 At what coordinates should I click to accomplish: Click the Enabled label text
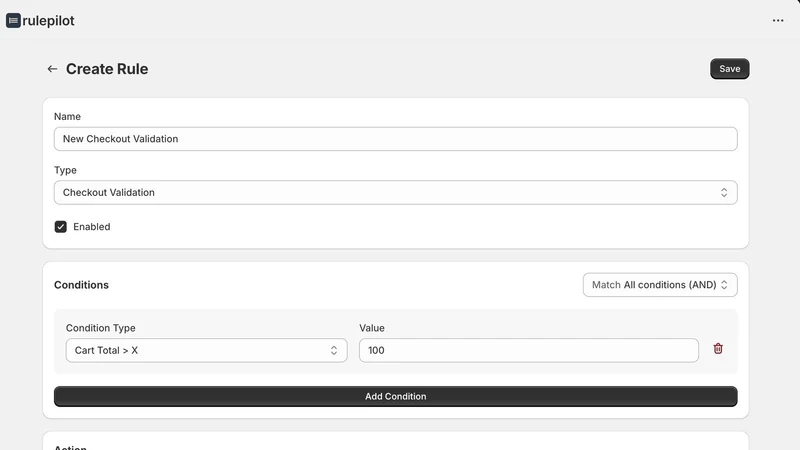(x=92, y=227)
